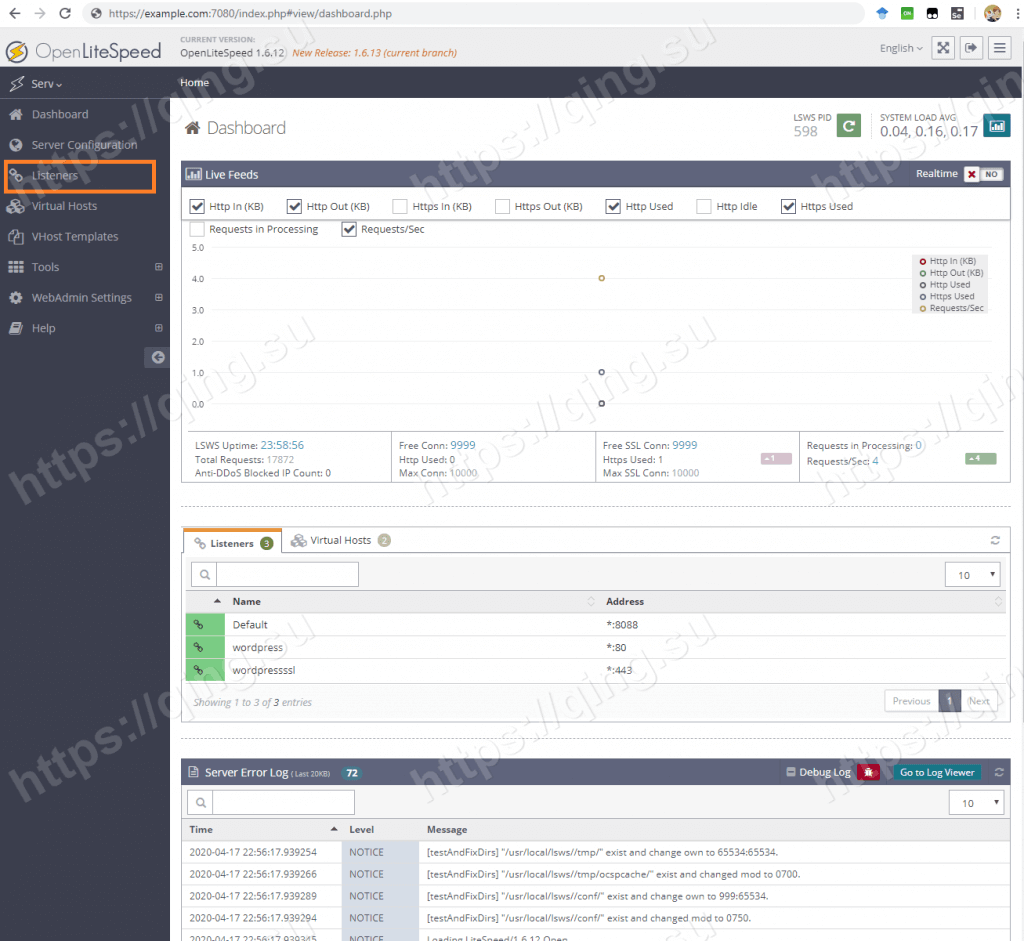
Task: Click the New Release 1.6.13 link
Action: tap(374, 53)
